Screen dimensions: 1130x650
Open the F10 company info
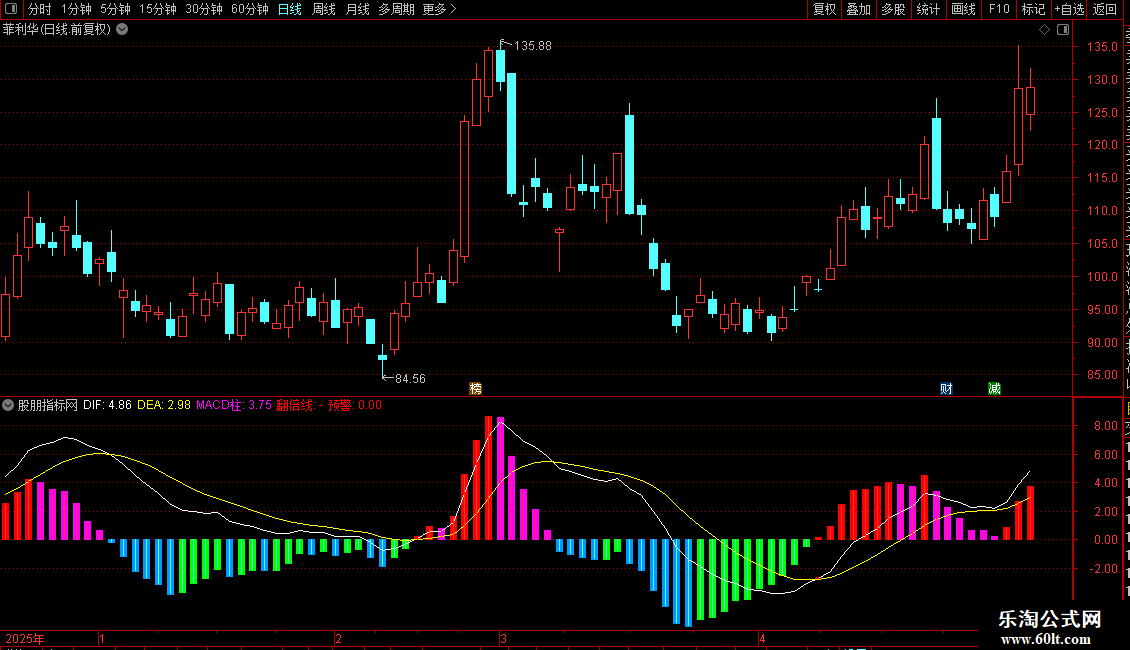(999, 9)
